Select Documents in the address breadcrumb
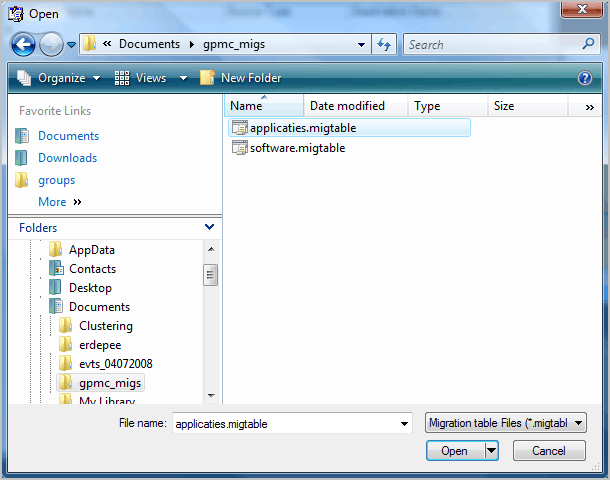The image size is (610, 480). tap(149, 44)
